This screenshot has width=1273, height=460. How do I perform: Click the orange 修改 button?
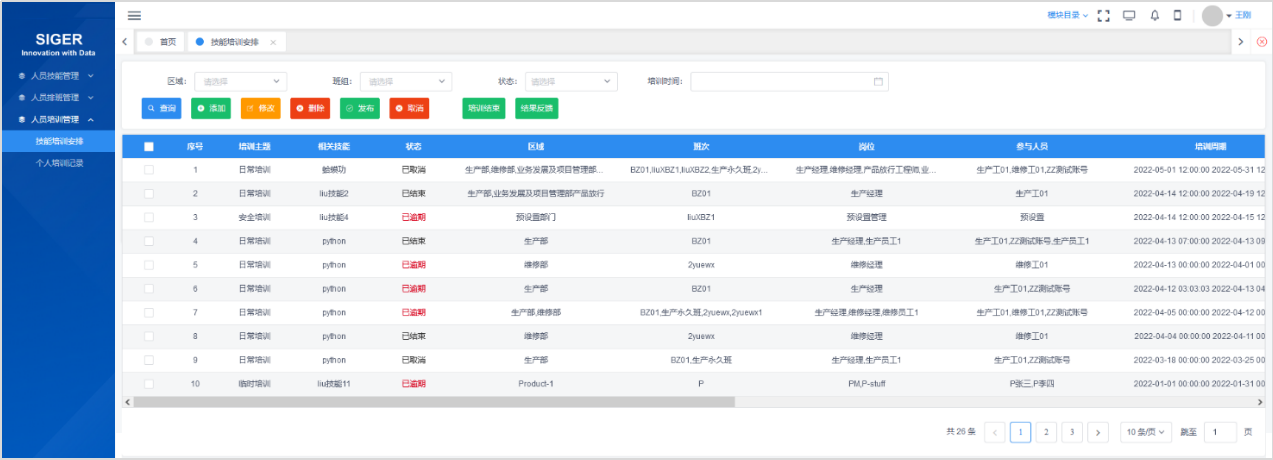point(261,108)
